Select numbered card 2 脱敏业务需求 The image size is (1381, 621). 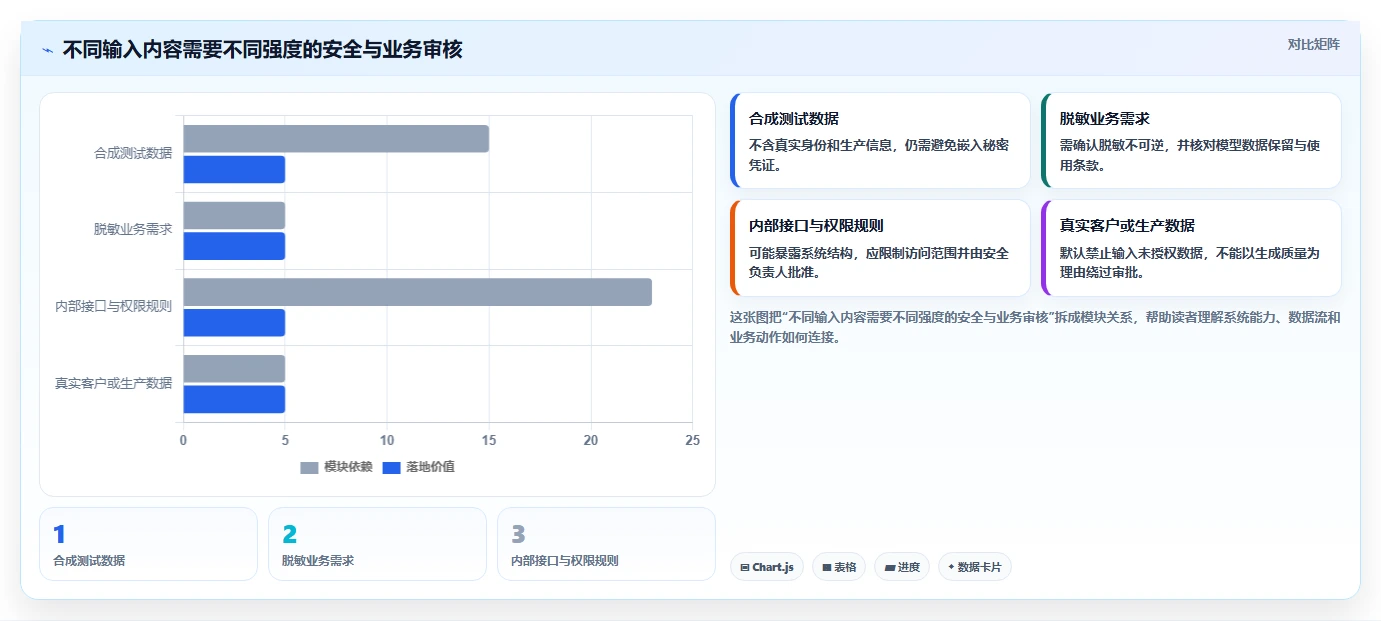[x=377, y=544]
